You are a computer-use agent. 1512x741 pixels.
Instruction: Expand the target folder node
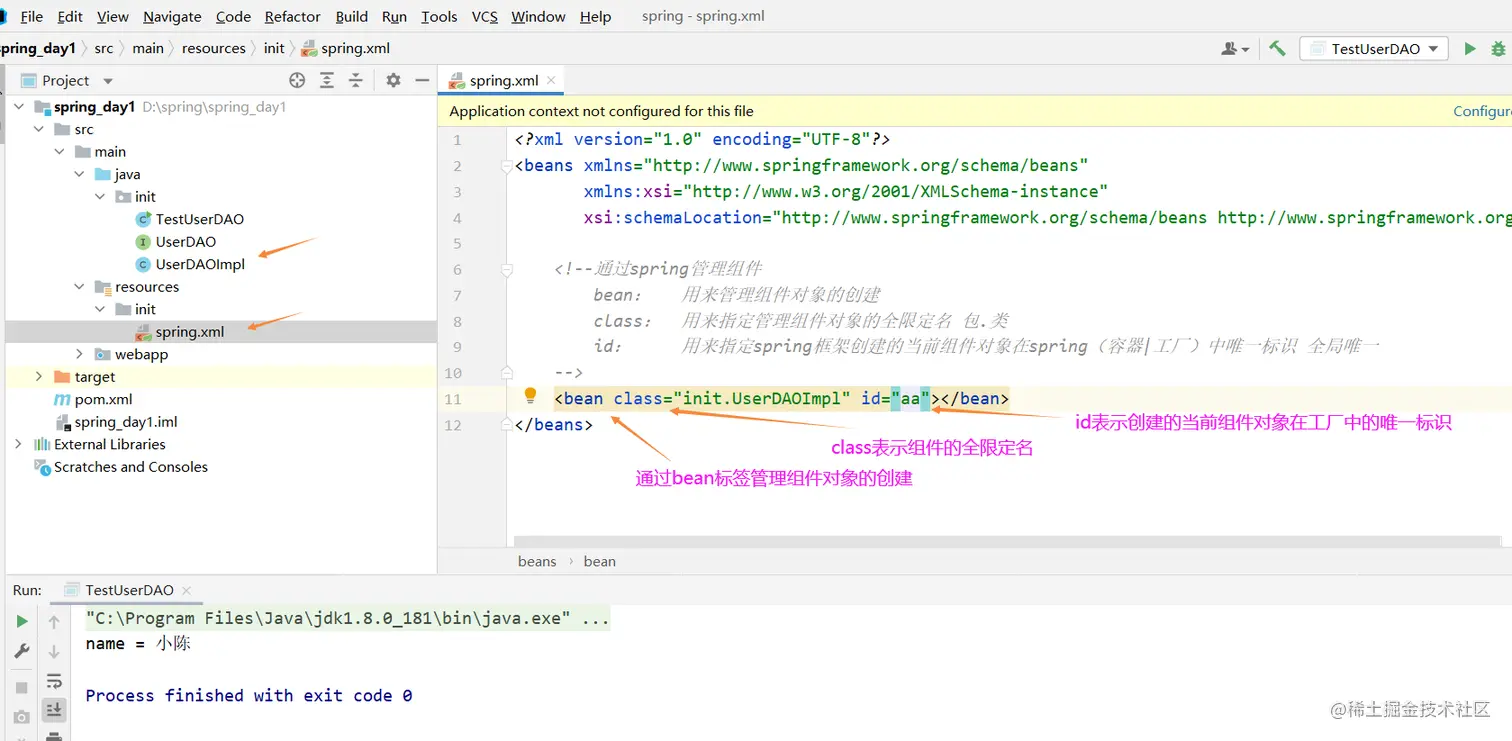pos(39,376)
